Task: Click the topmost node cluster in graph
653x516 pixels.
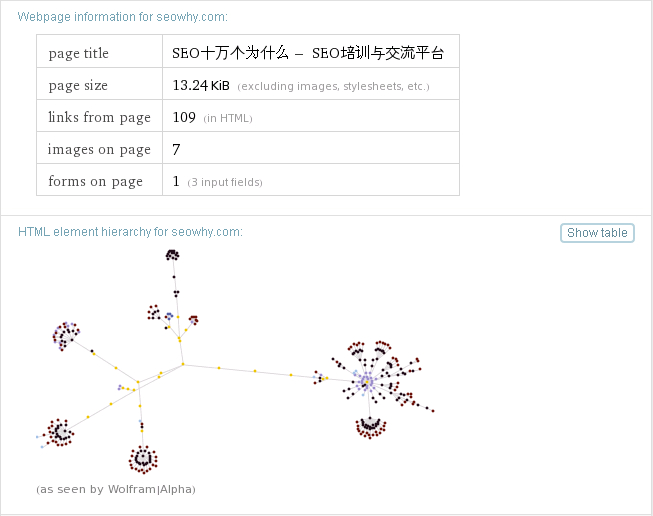Action: 172,256
